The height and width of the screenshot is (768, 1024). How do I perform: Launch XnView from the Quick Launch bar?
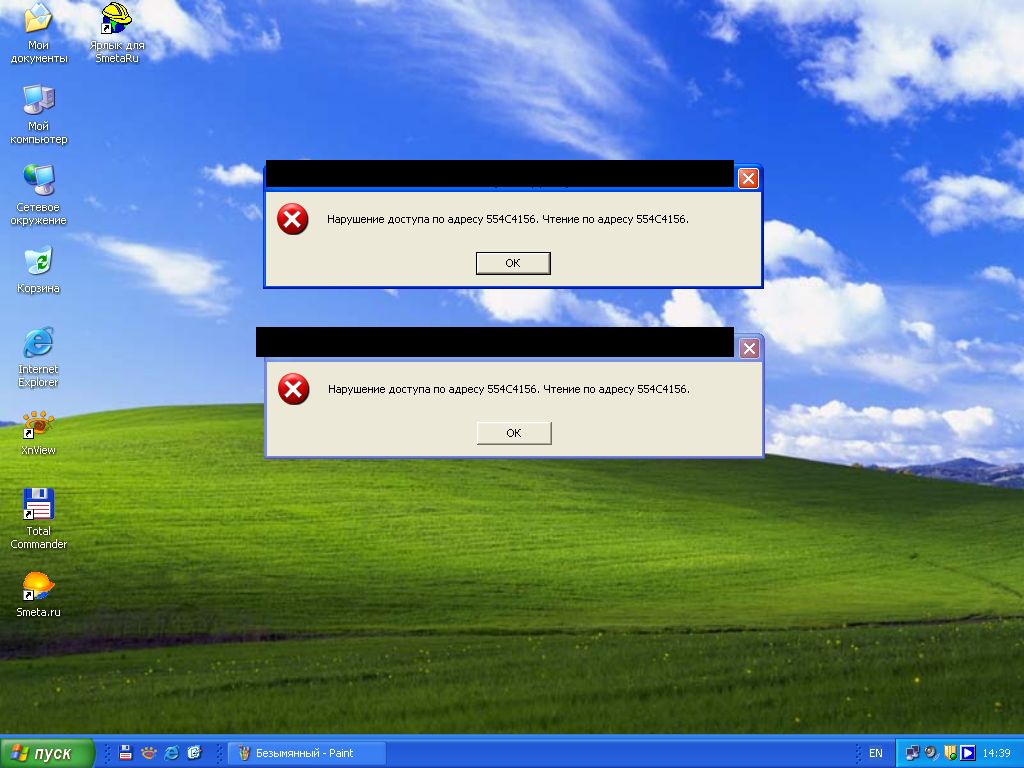149,753
